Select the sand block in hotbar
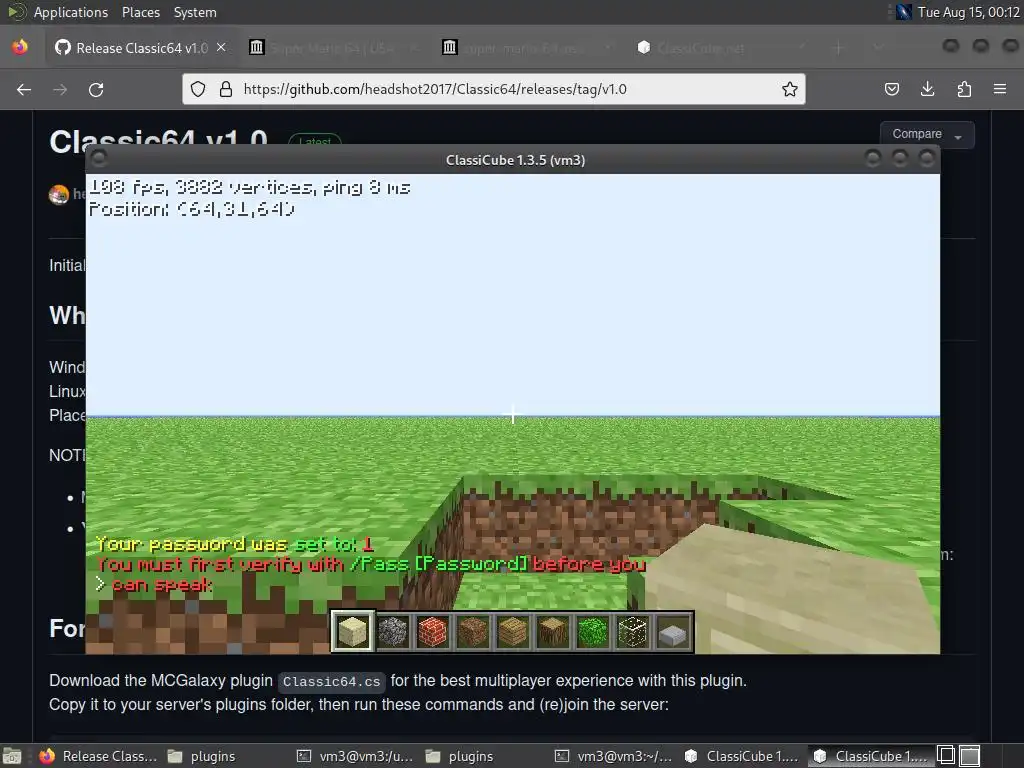 (x=353, y=632)
